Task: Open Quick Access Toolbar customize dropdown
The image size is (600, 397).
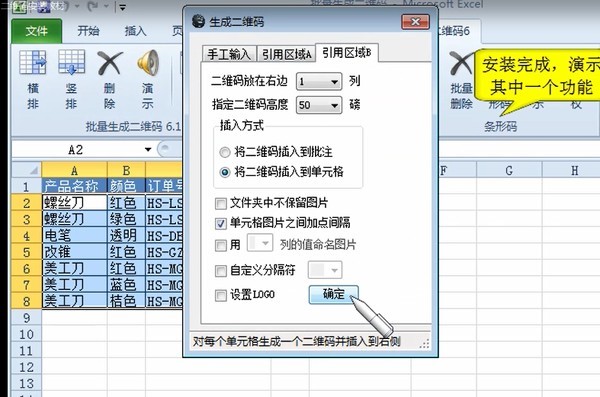Action: click(122, 7)
